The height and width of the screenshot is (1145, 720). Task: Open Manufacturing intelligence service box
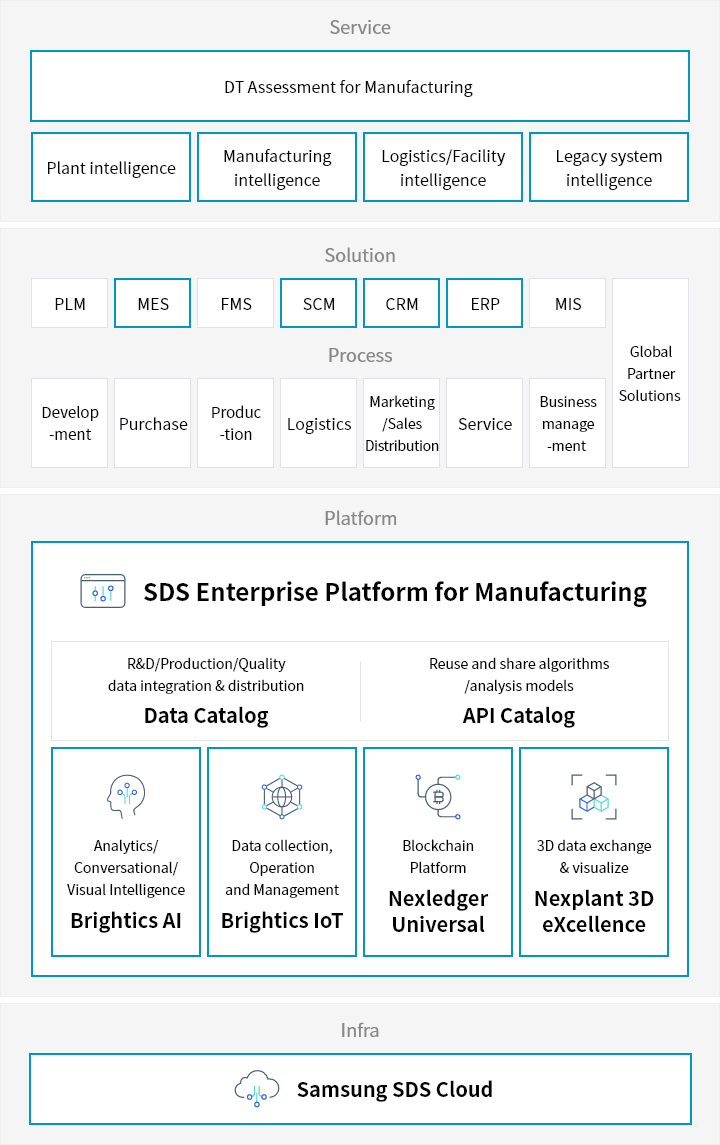click(277, 167)
